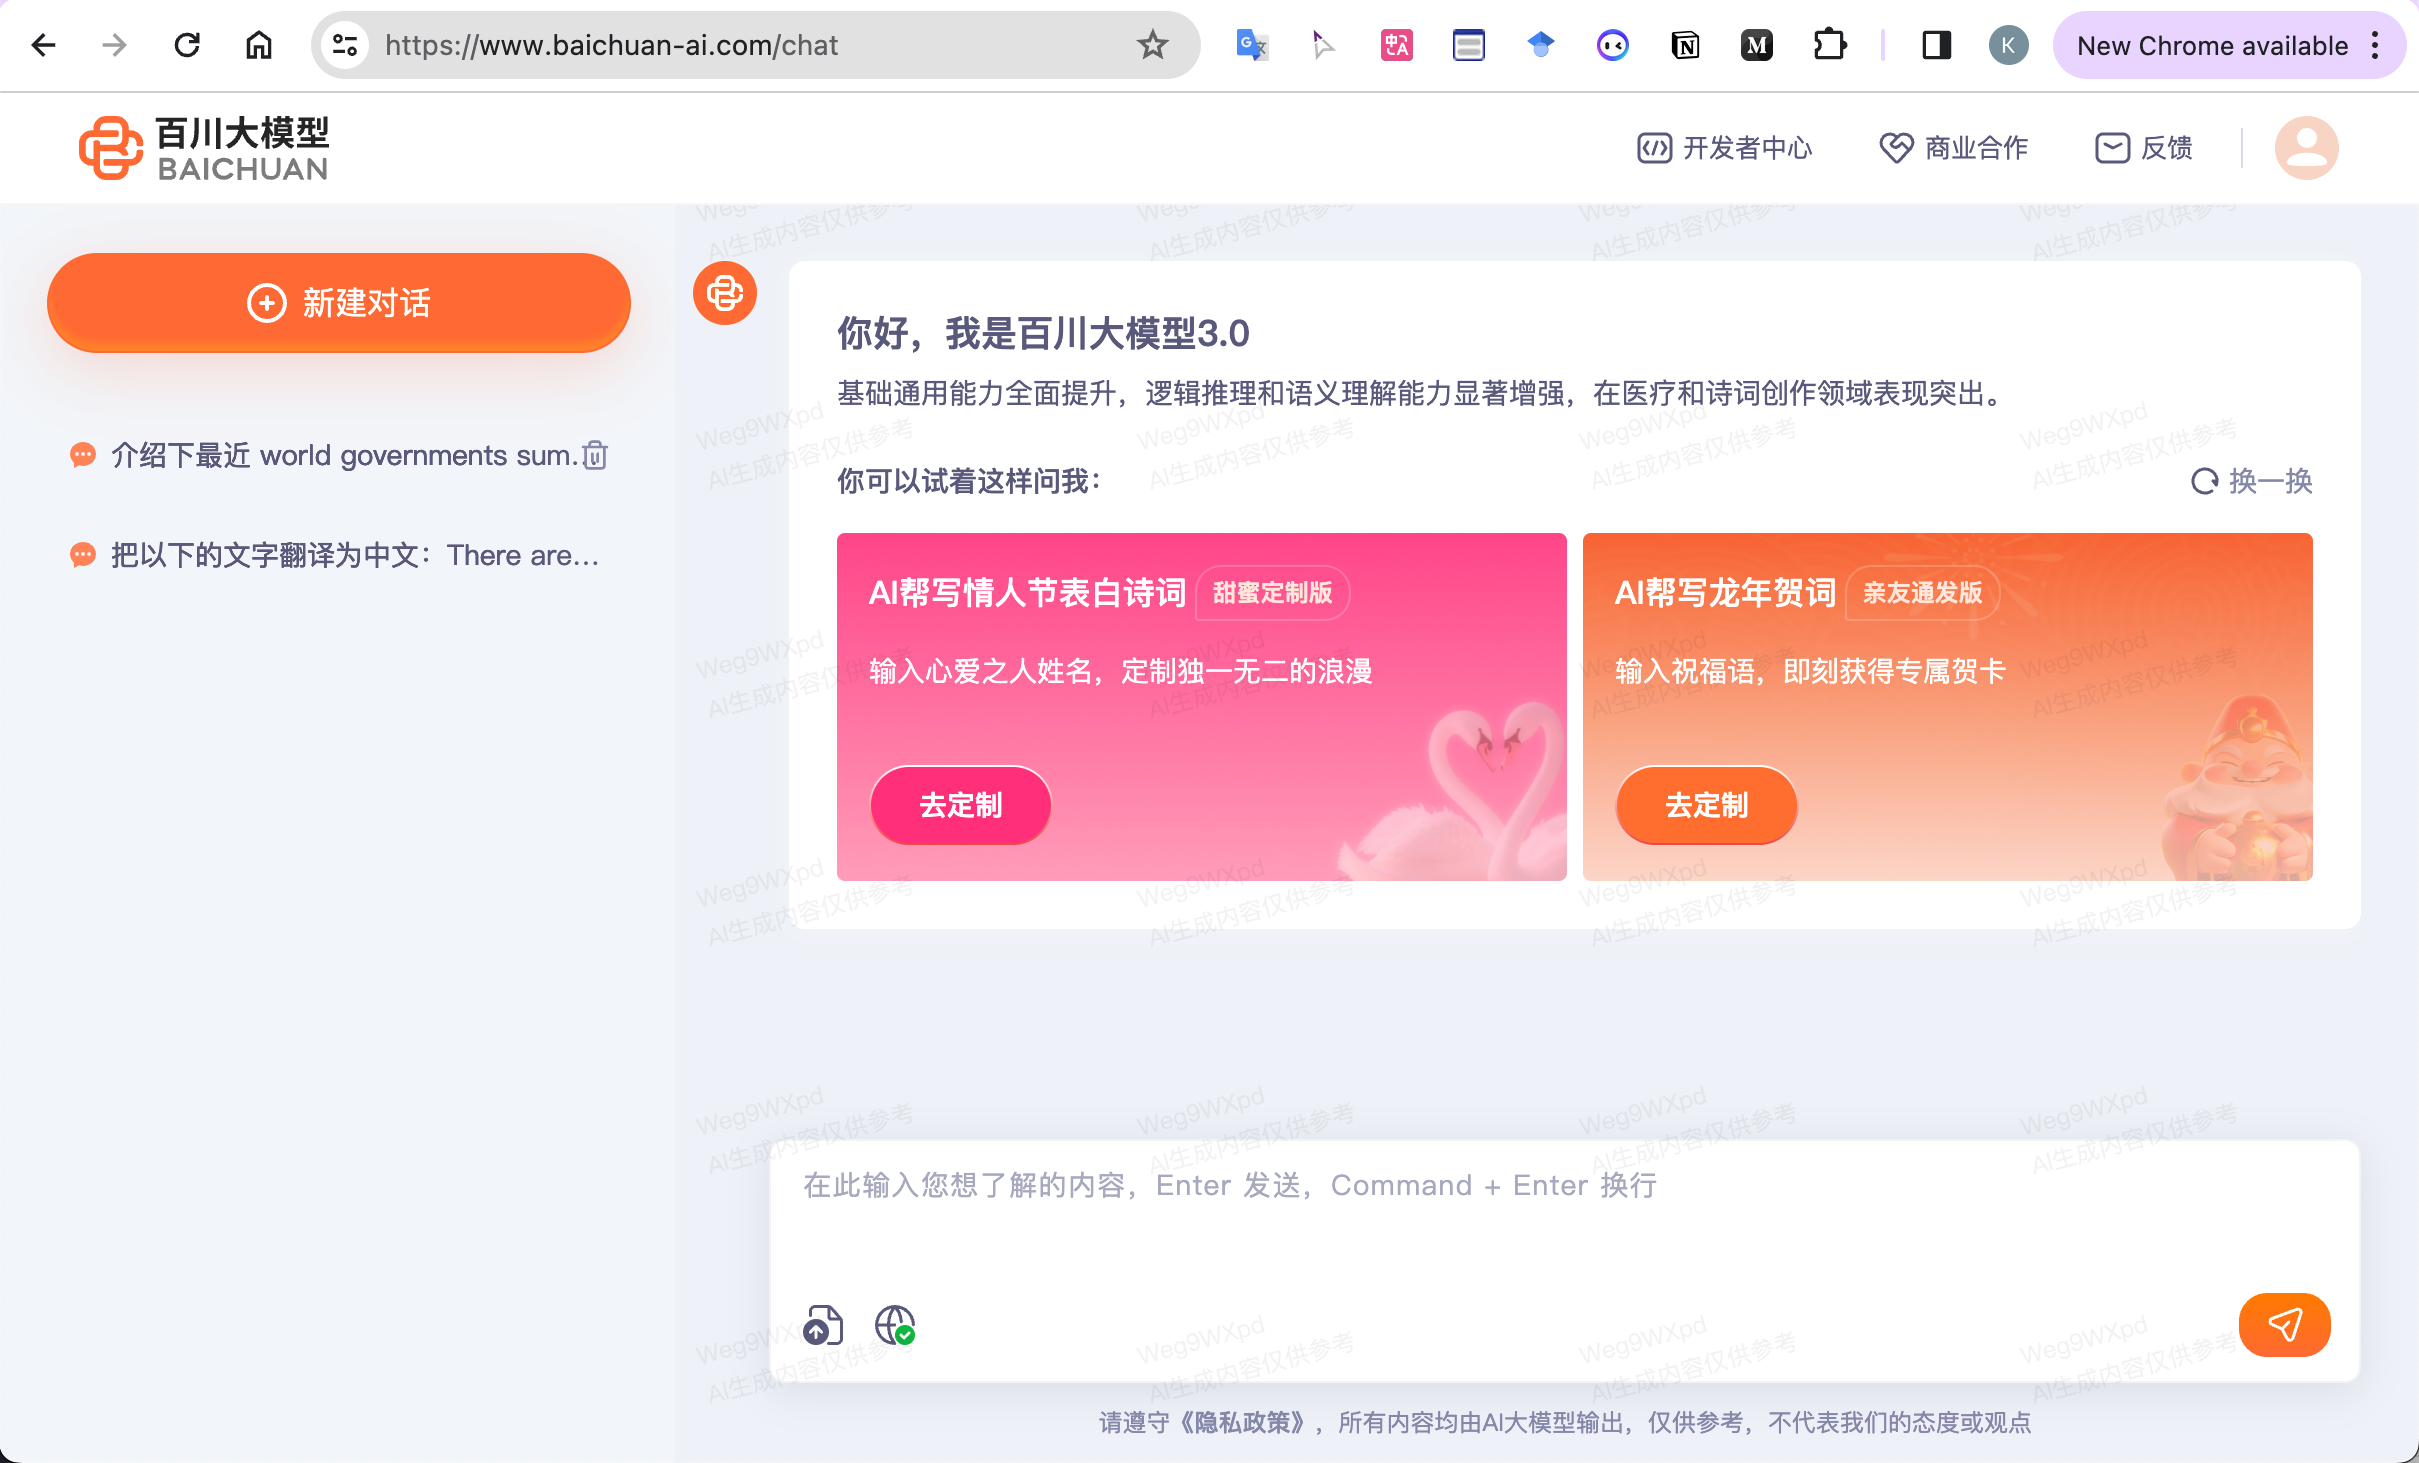
Task: Delete the world governments conversation
Action: [x=595, y=456]
